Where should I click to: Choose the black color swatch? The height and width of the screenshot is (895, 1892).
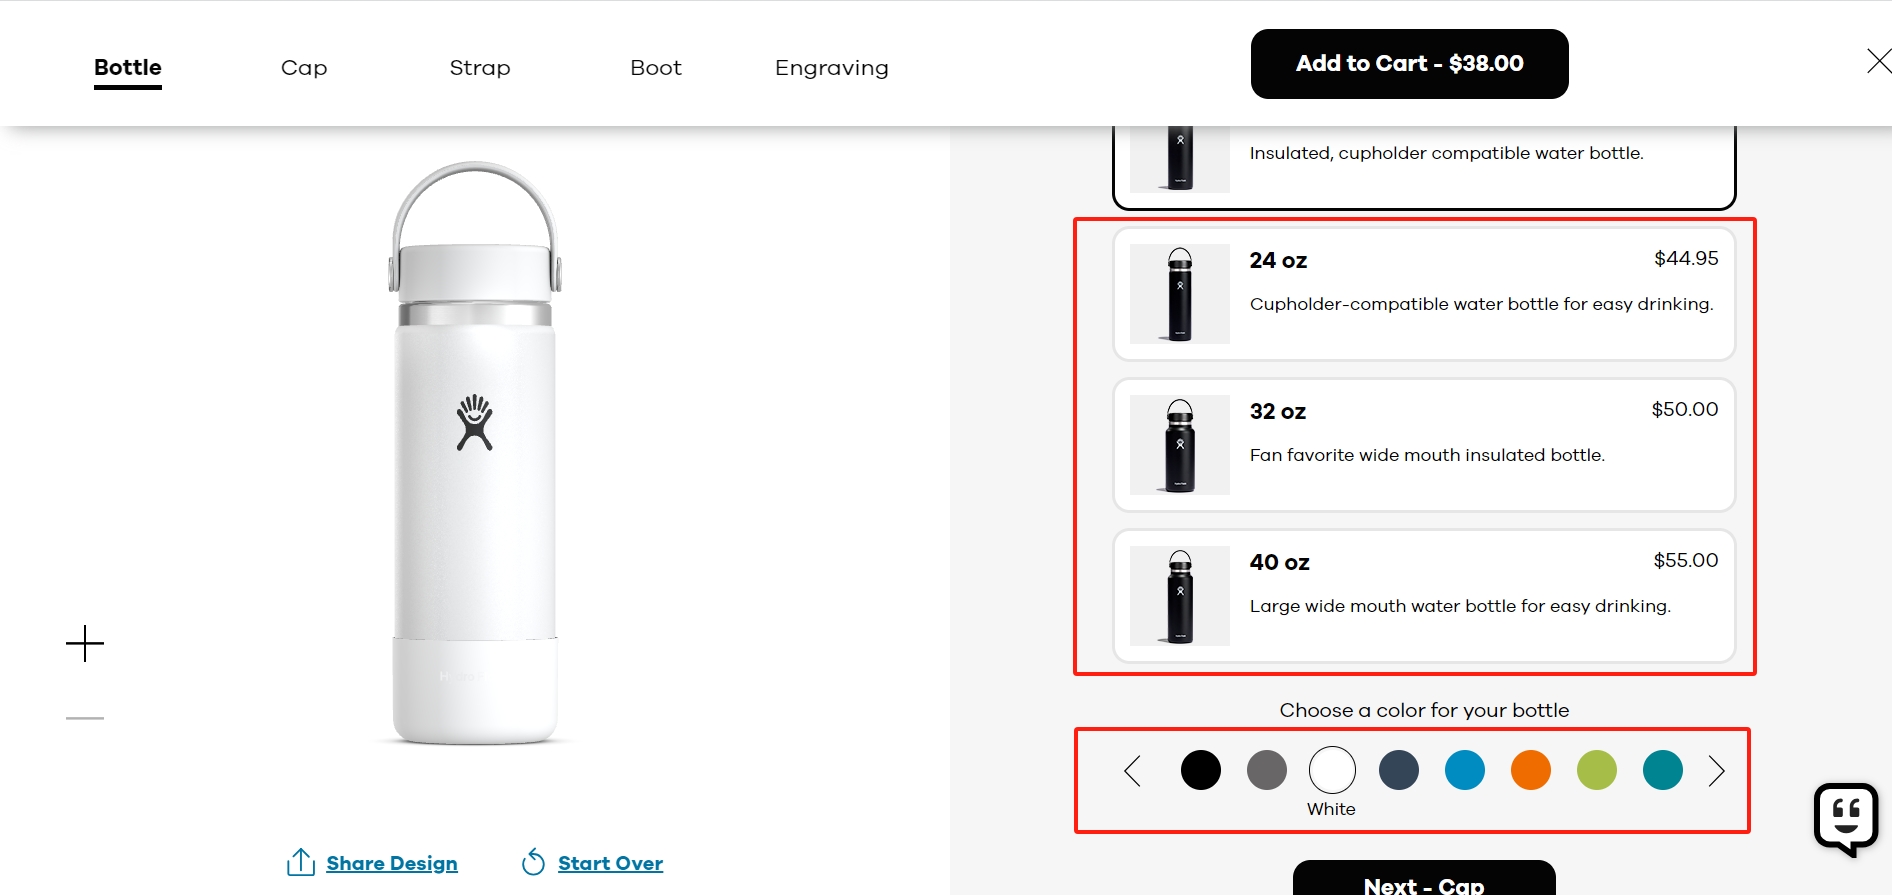click(x=1201, y=770)
